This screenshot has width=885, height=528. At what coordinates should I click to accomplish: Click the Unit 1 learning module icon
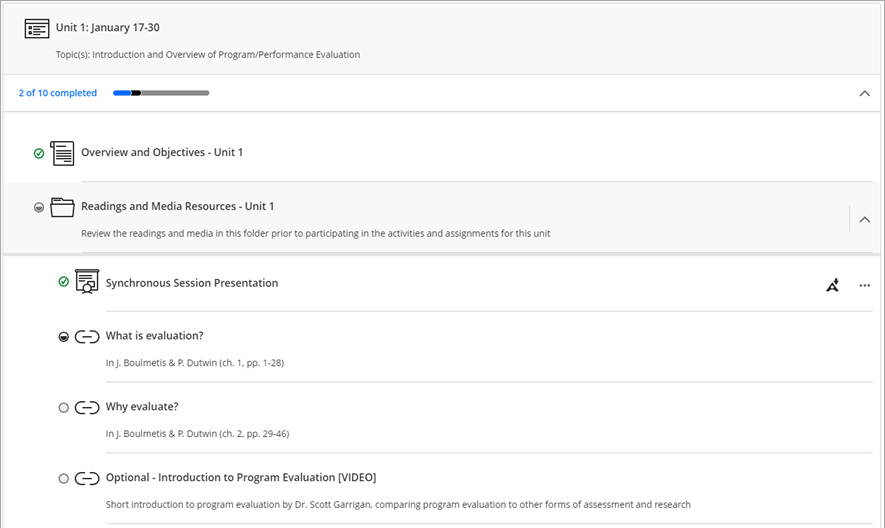[x=37, y=28]
